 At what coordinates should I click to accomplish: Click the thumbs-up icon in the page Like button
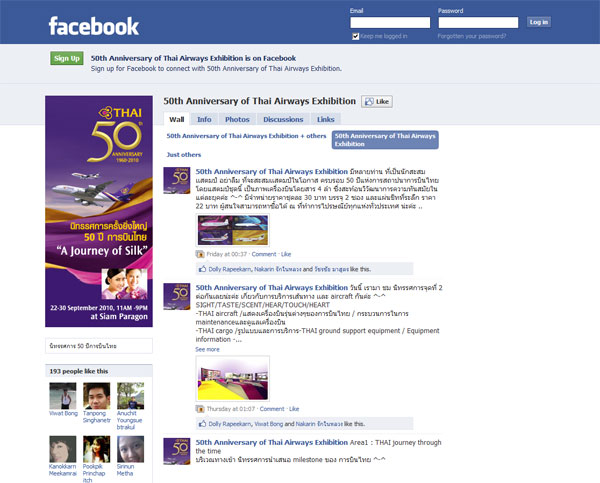[x=369, y=102]
